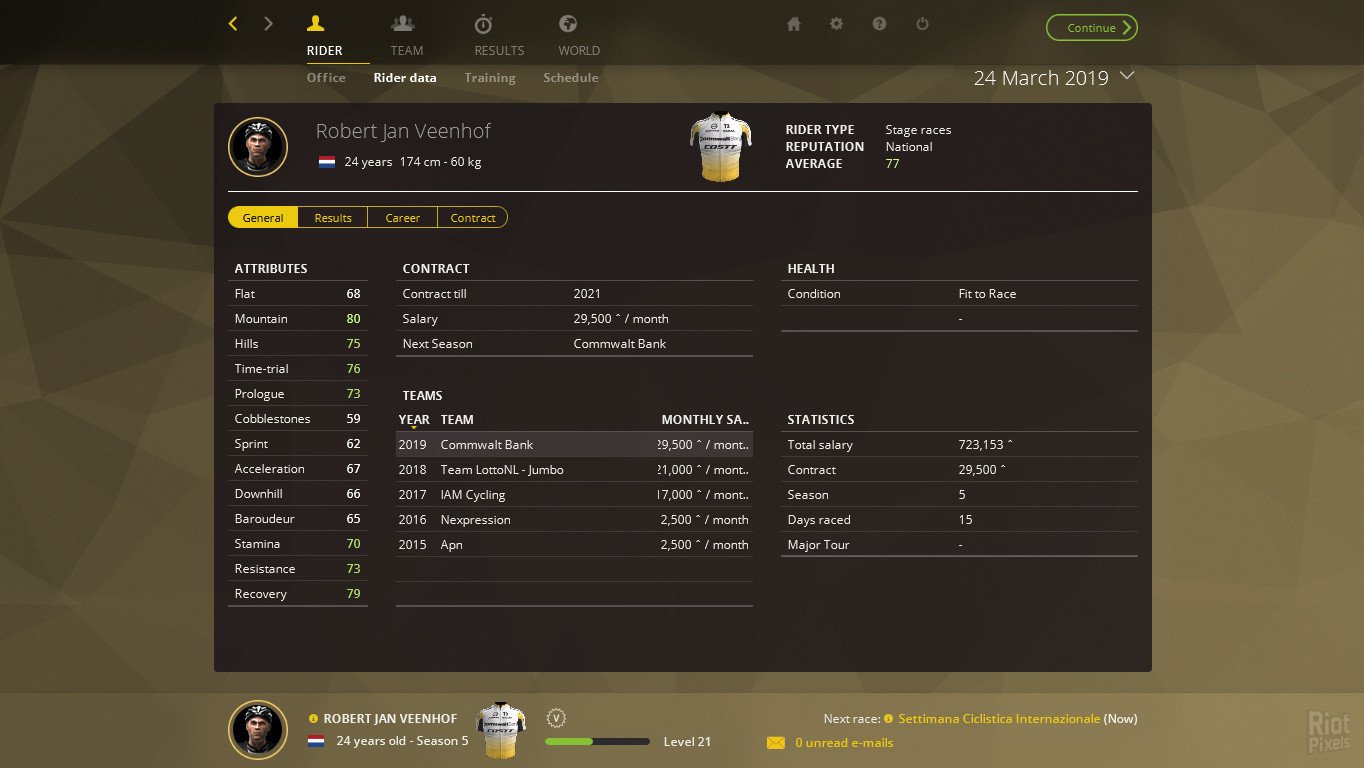The image size is (1364, 768).
Task: Open the Schedule menu item
Action: pos(570,77)
